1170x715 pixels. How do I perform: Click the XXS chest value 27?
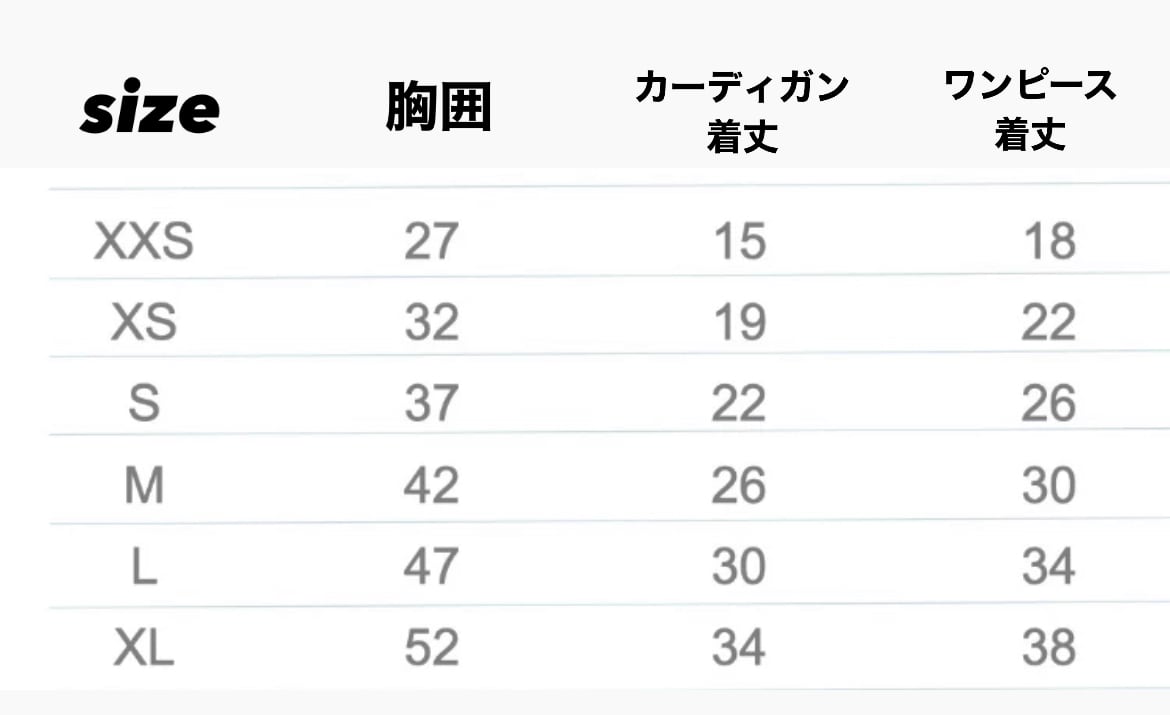coord(431,241)
